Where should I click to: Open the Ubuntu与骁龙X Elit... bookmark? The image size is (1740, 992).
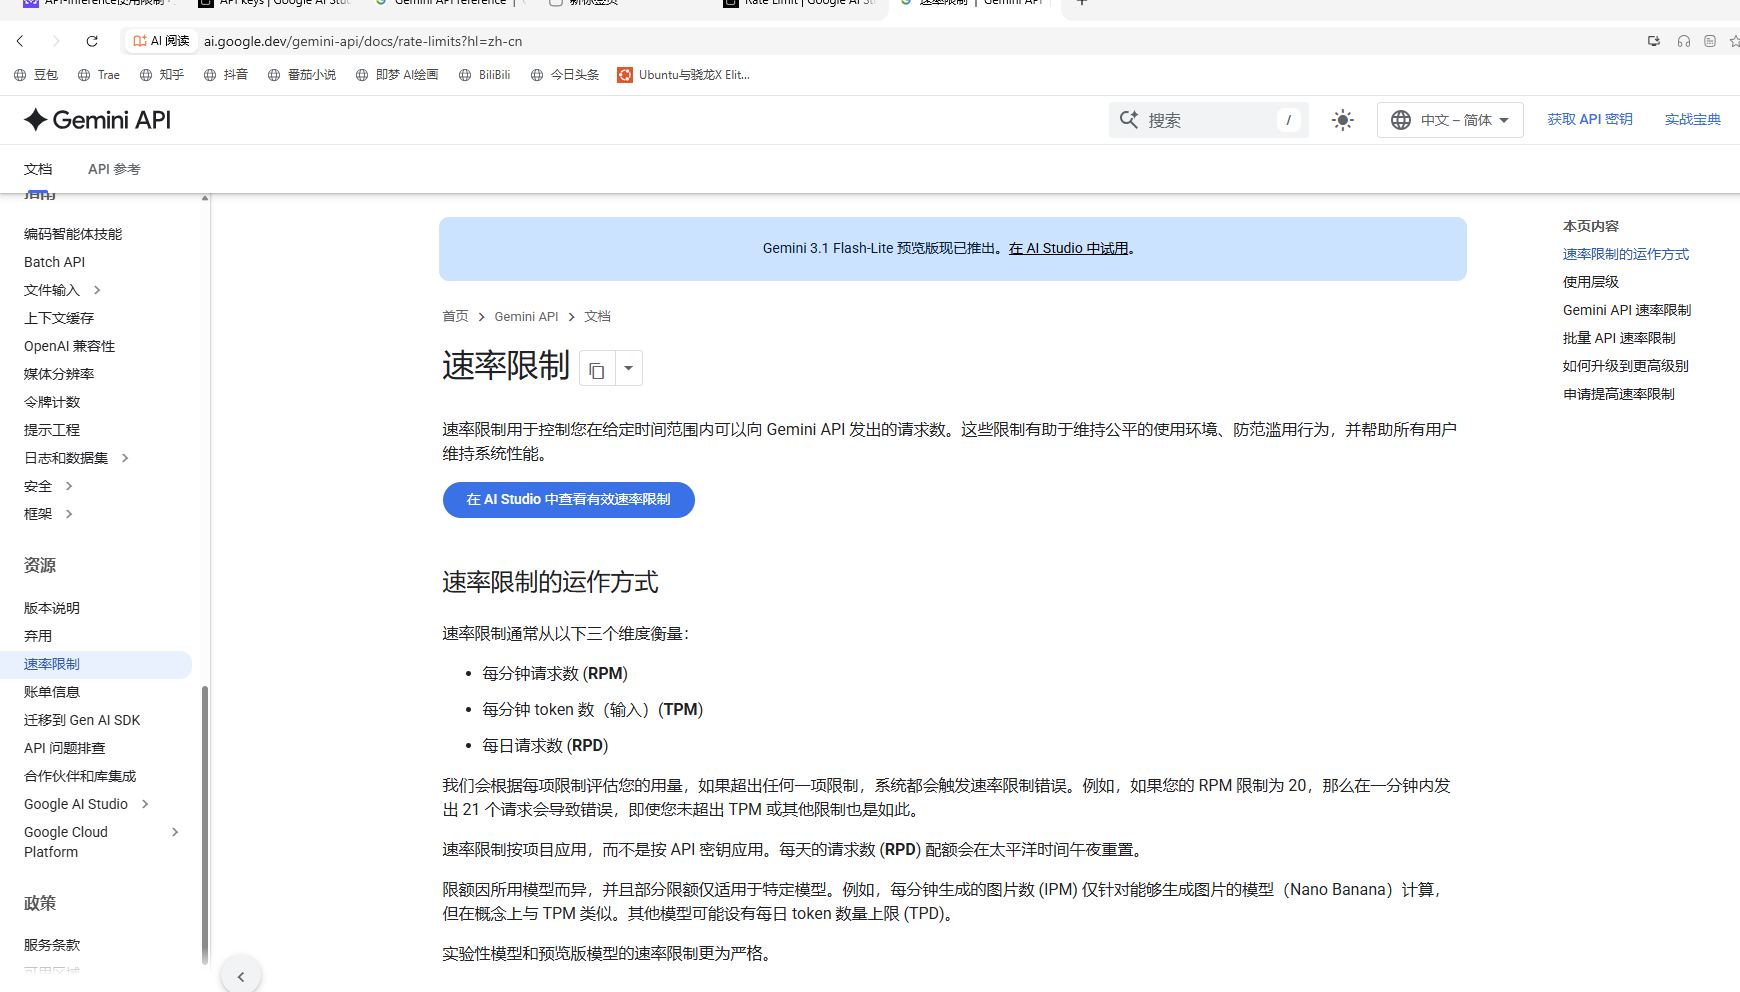coord(684,75)
